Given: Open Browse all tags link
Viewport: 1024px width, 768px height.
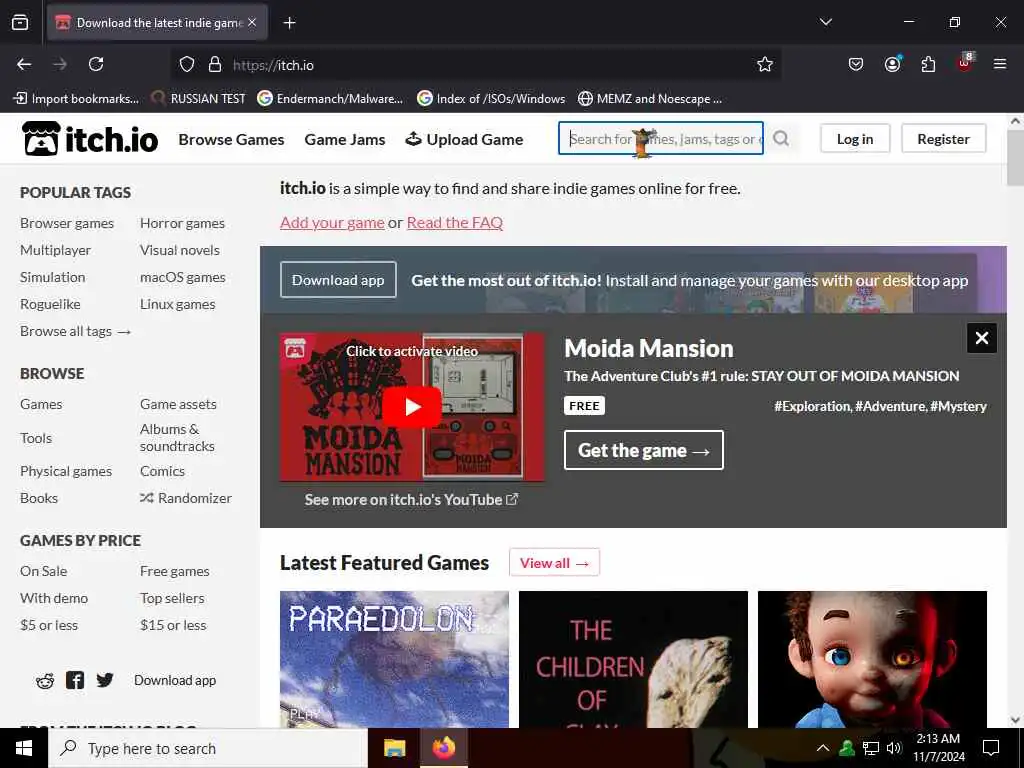Looking at the screenshot, I should pos(76,331).
